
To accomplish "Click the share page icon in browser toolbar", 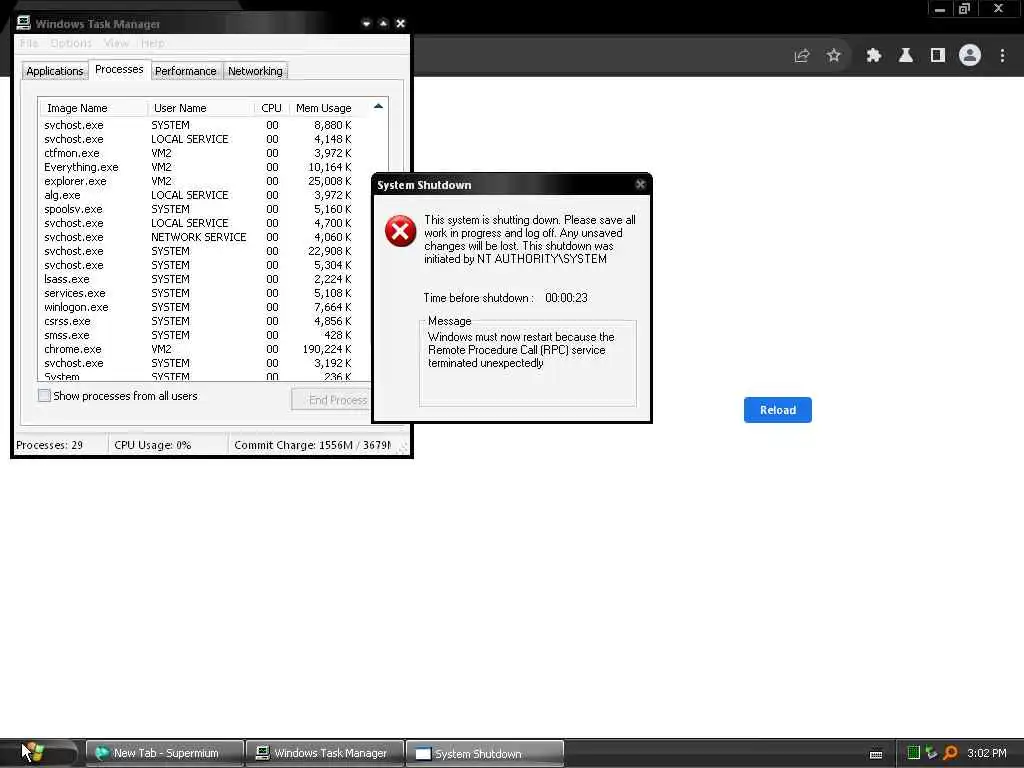I will [801, 56].
